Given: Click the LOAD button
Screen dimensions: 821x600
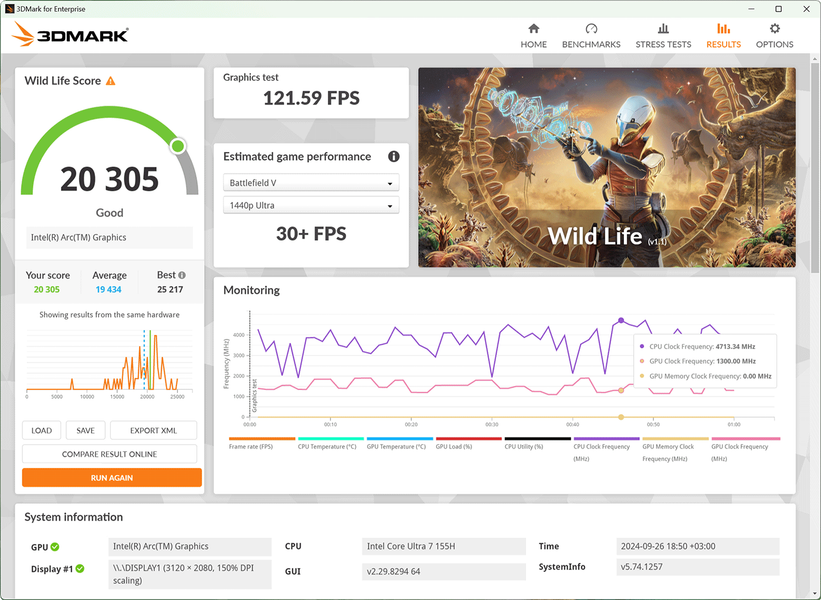Looking at the screenshot, I should (x=41, y=430).
